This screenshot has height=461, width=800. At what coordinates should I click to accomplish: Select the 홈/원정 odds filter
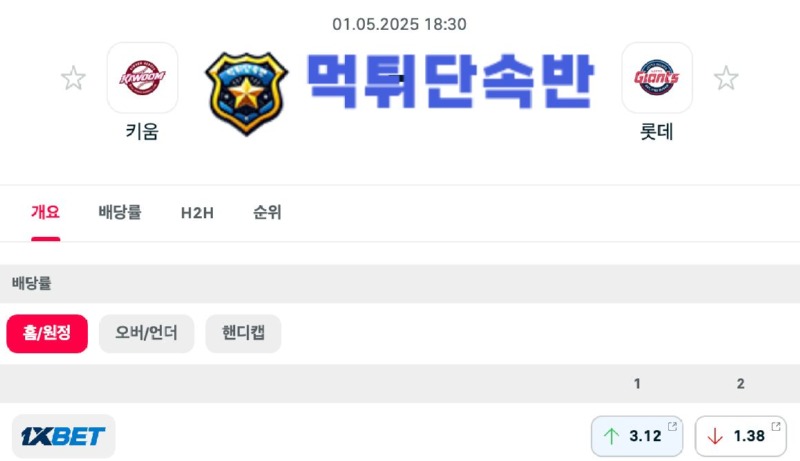click(x=47, y=334)
